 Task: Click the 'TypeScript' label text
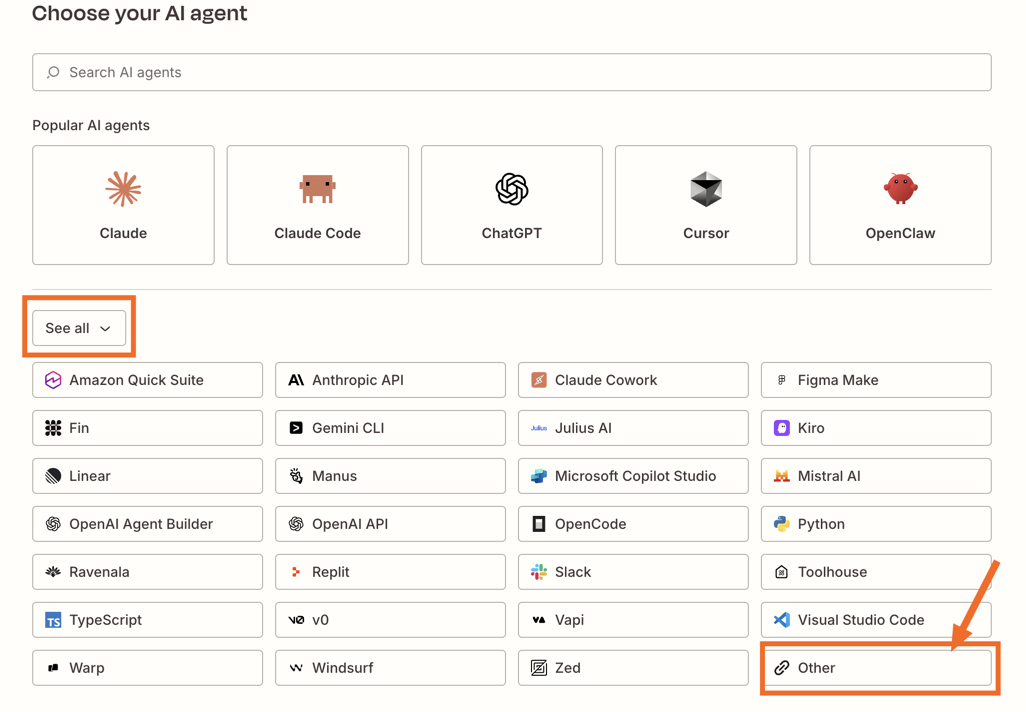point(105,620)
